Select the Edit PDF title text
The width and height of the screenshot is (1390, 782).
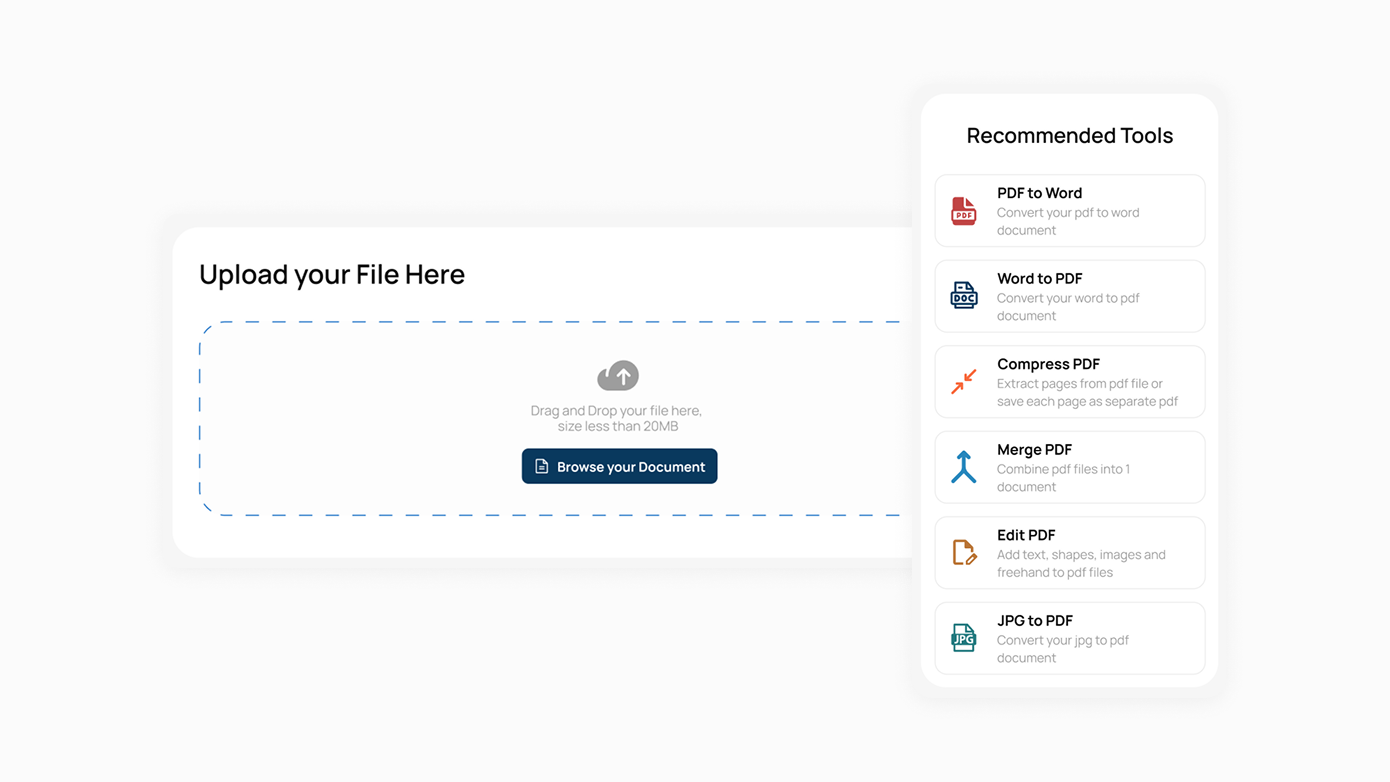pyautogui.click(x=1026, y=535)
